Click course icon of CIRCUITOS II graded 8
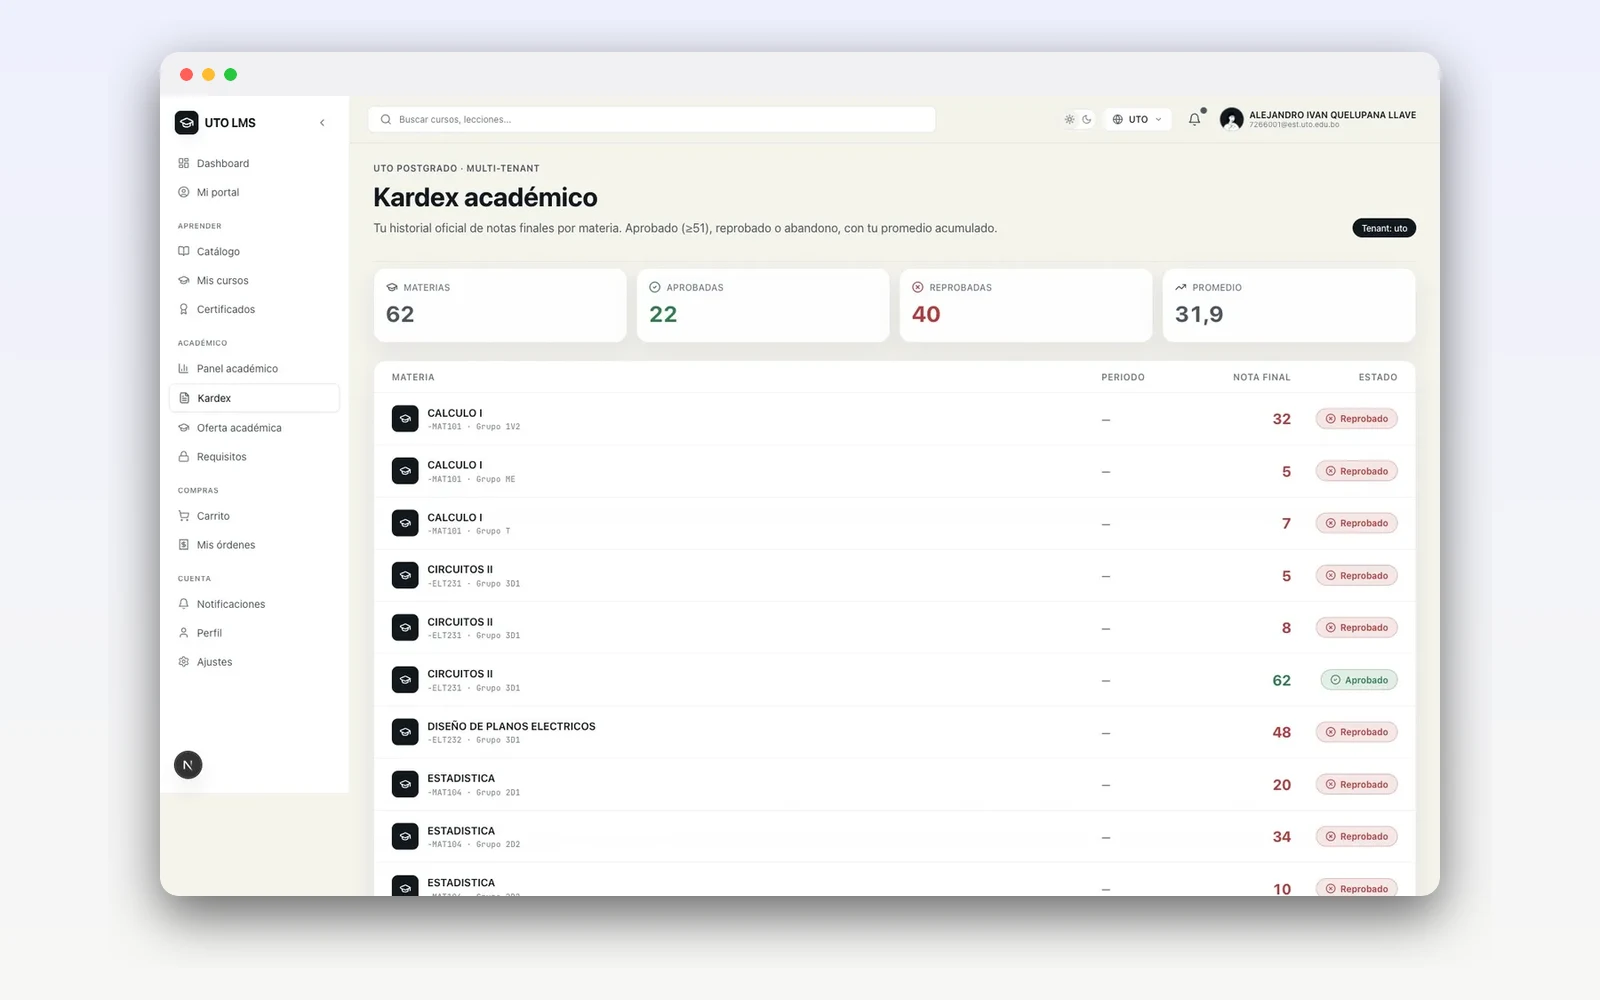Image resolution: width=1600 pixels, height=1000 pixels. (x=405, y=628)
